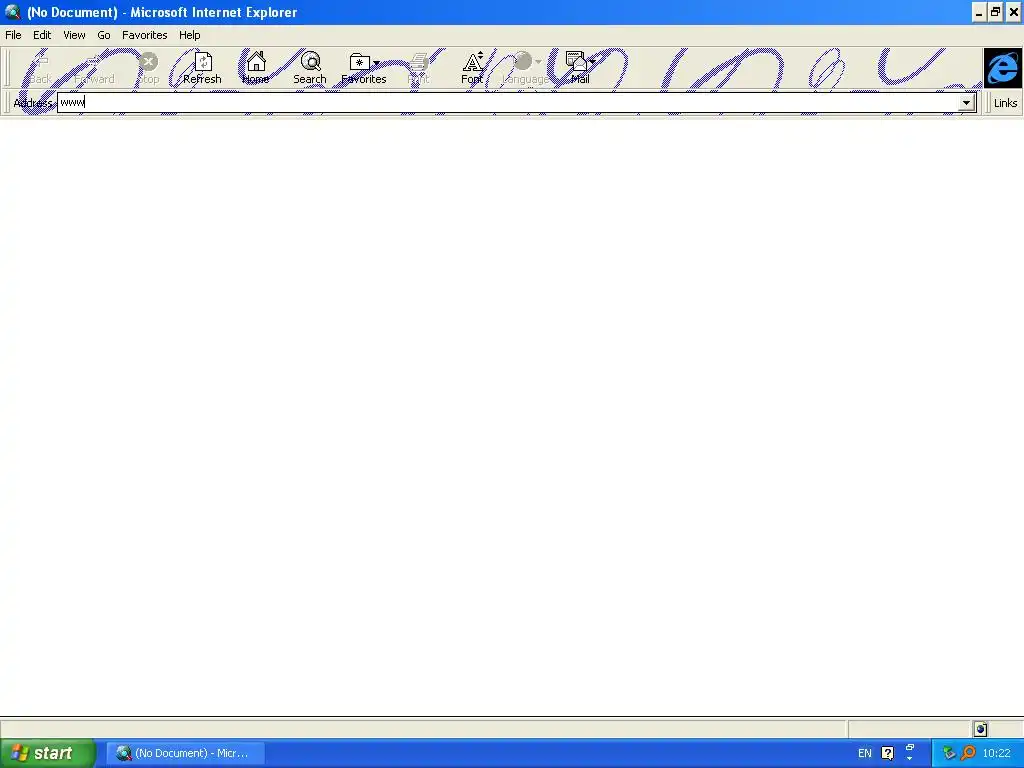The width and height of the screenshot is (1024, 768).
Task: Open the Address bar history dropdown
Action: tap(966, 103)
